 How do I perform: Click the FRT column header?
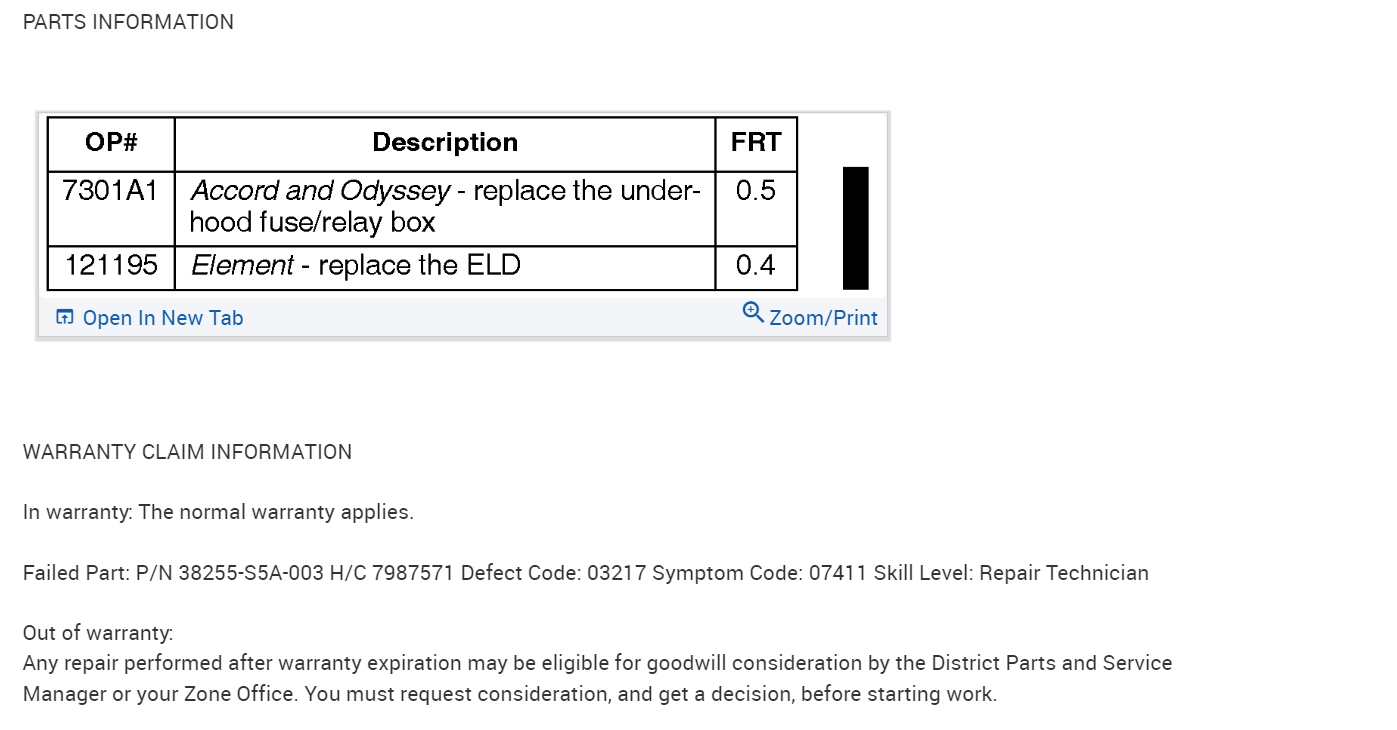click(756, 143)
